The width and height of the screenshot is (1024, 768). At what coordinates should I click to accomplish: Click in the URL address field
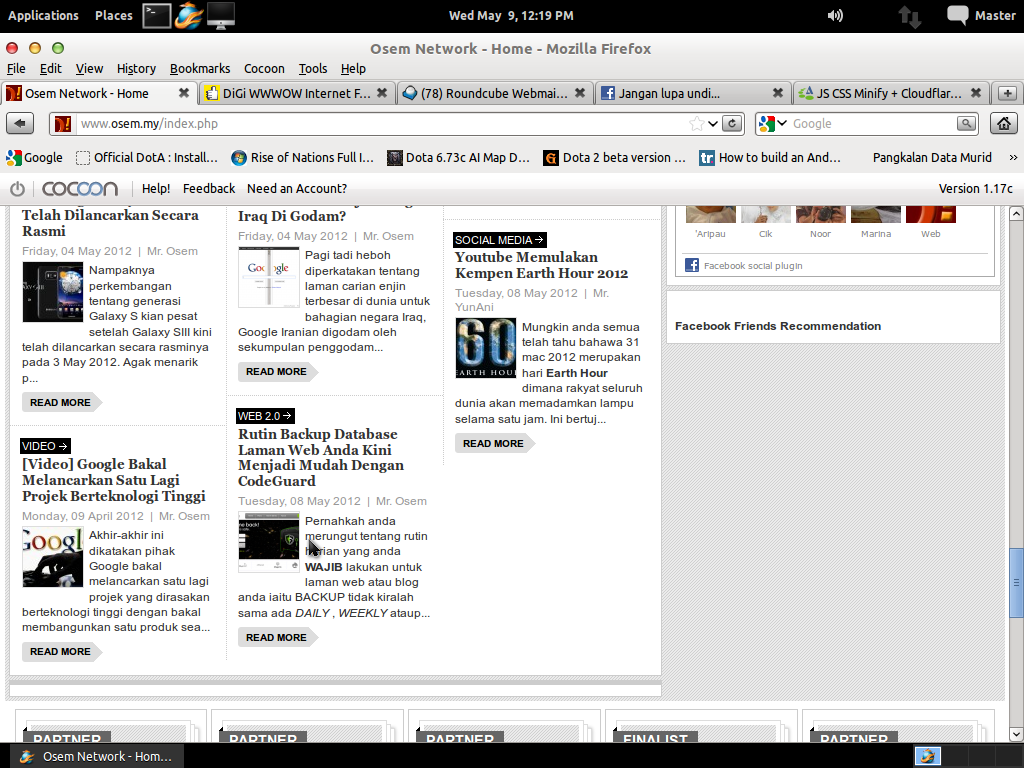(x=382, y=123)
